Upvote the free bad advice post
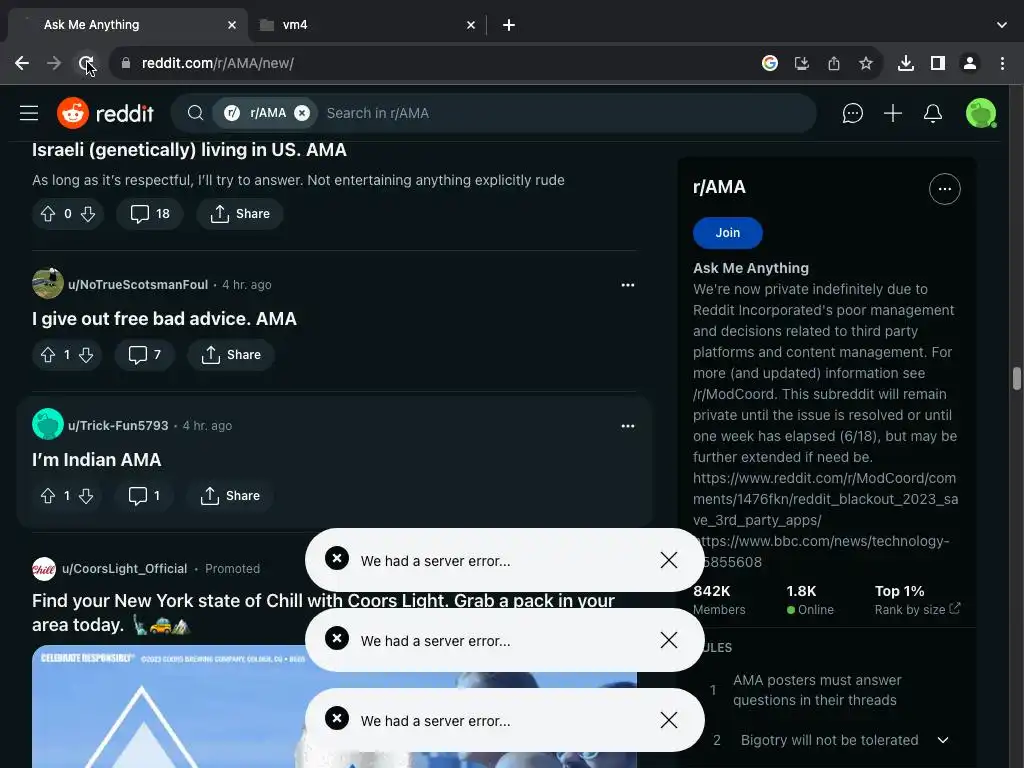Image resolution: width=1024 pixels, height=768 pixels. 48,355
